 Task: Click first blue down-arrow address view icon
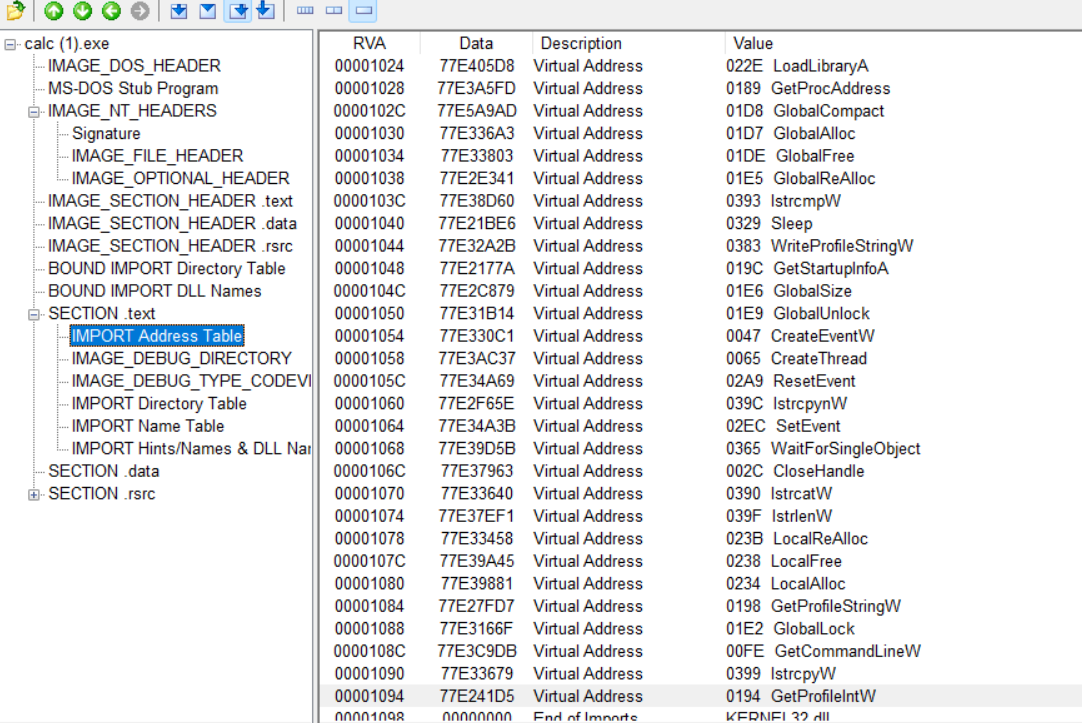pyautogui.click(x=179, y=10)
